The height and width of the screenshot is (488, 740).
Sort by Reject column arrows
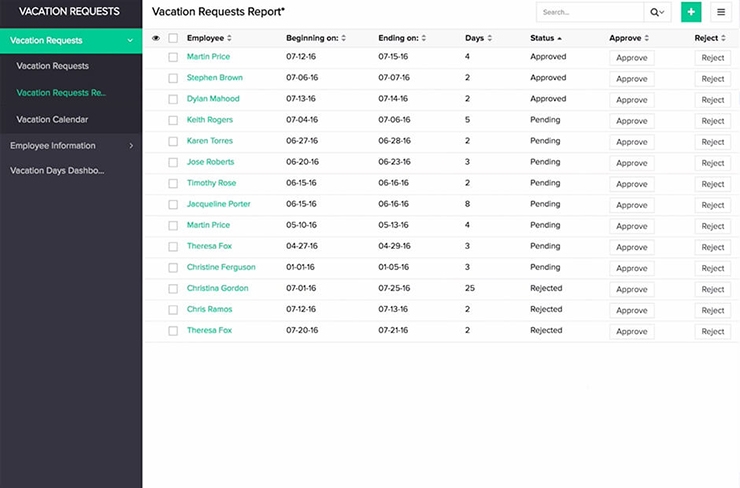723,38
